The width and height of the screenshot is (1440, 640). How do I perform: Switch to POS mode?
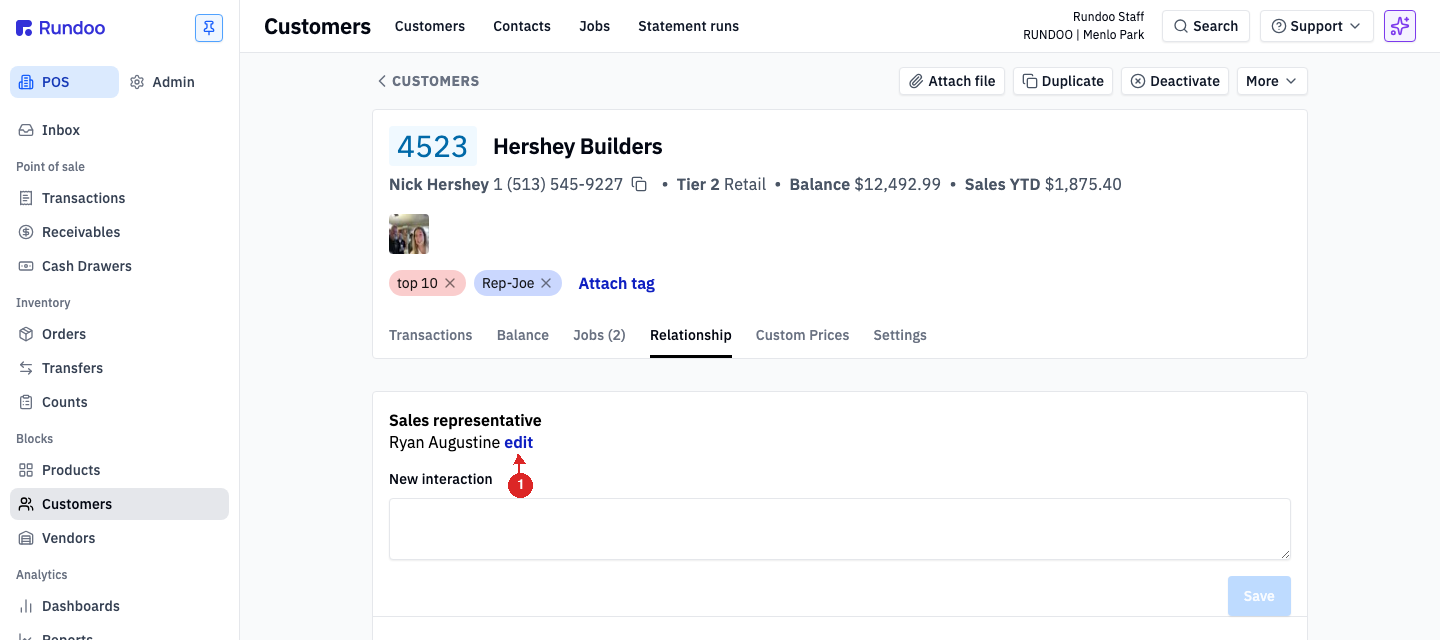click(64, 82)
